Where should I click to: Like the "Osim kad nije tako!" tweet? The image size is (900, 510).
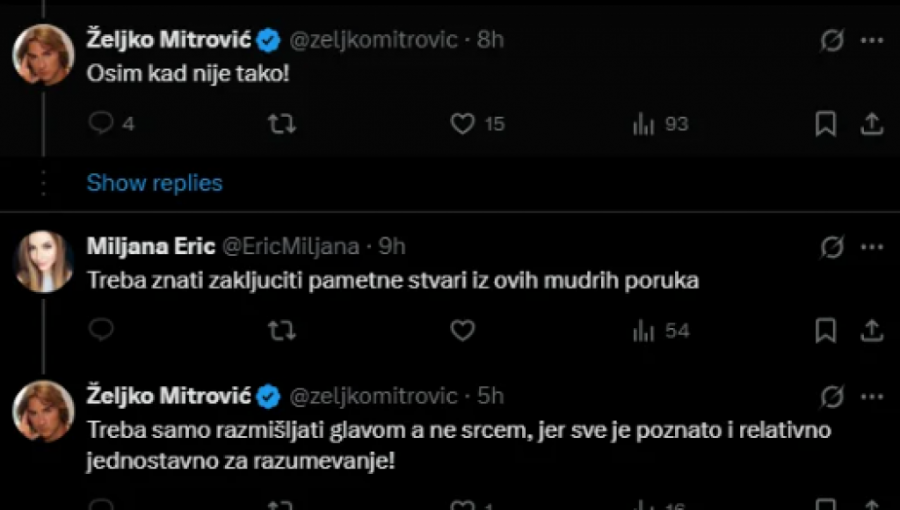pos(461,124)
